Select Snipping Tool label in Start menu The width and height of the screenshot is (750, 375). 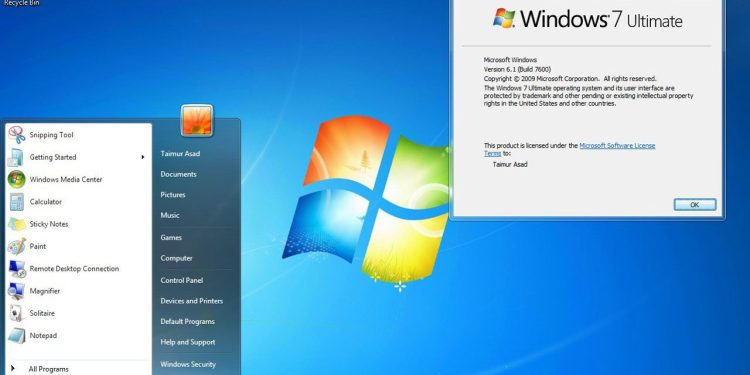52,135
